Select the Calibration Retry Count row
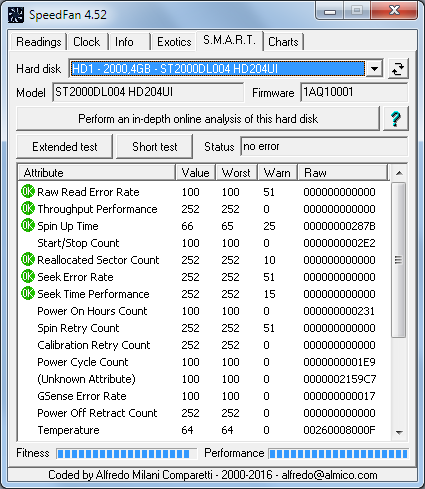 pyautogui.click(x=204, y=345)
